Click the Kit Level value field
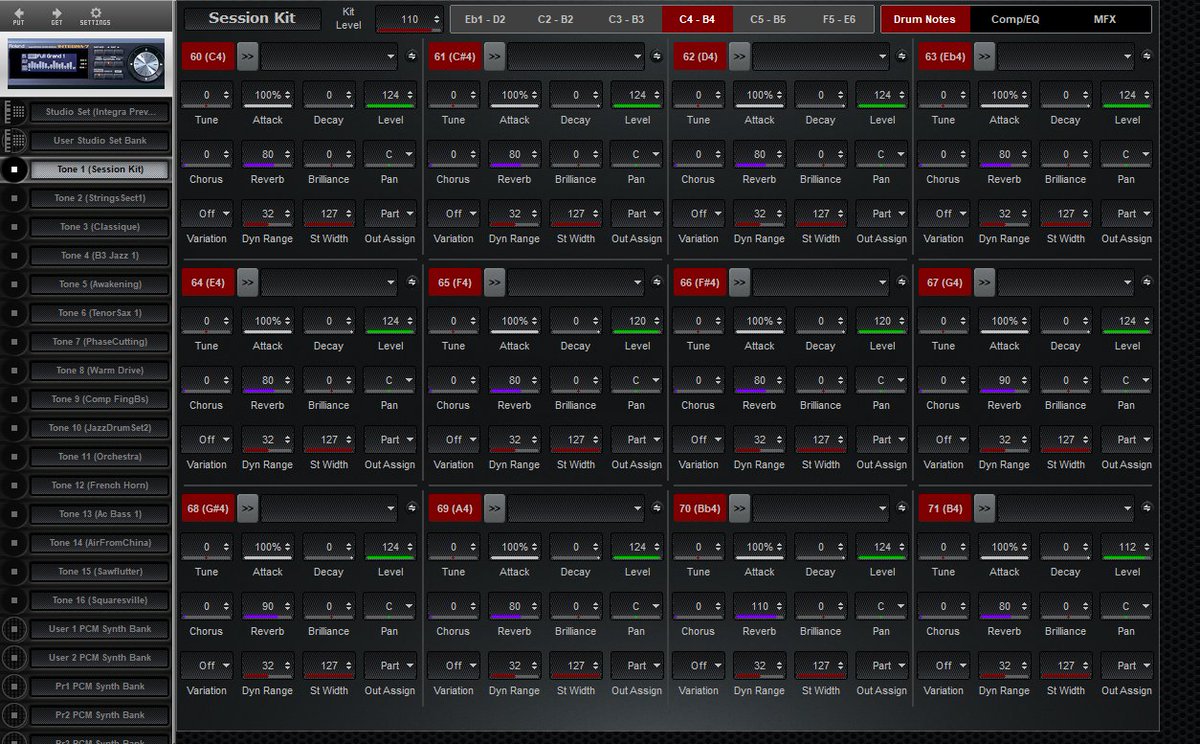 [405, 18]
